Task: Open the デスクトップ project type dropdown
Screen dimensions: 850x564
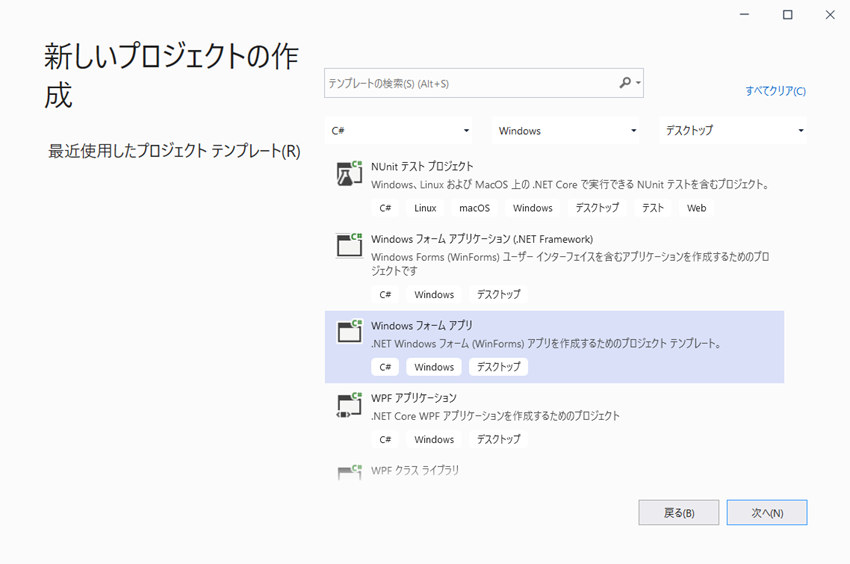Action: [x=734, y=131]
